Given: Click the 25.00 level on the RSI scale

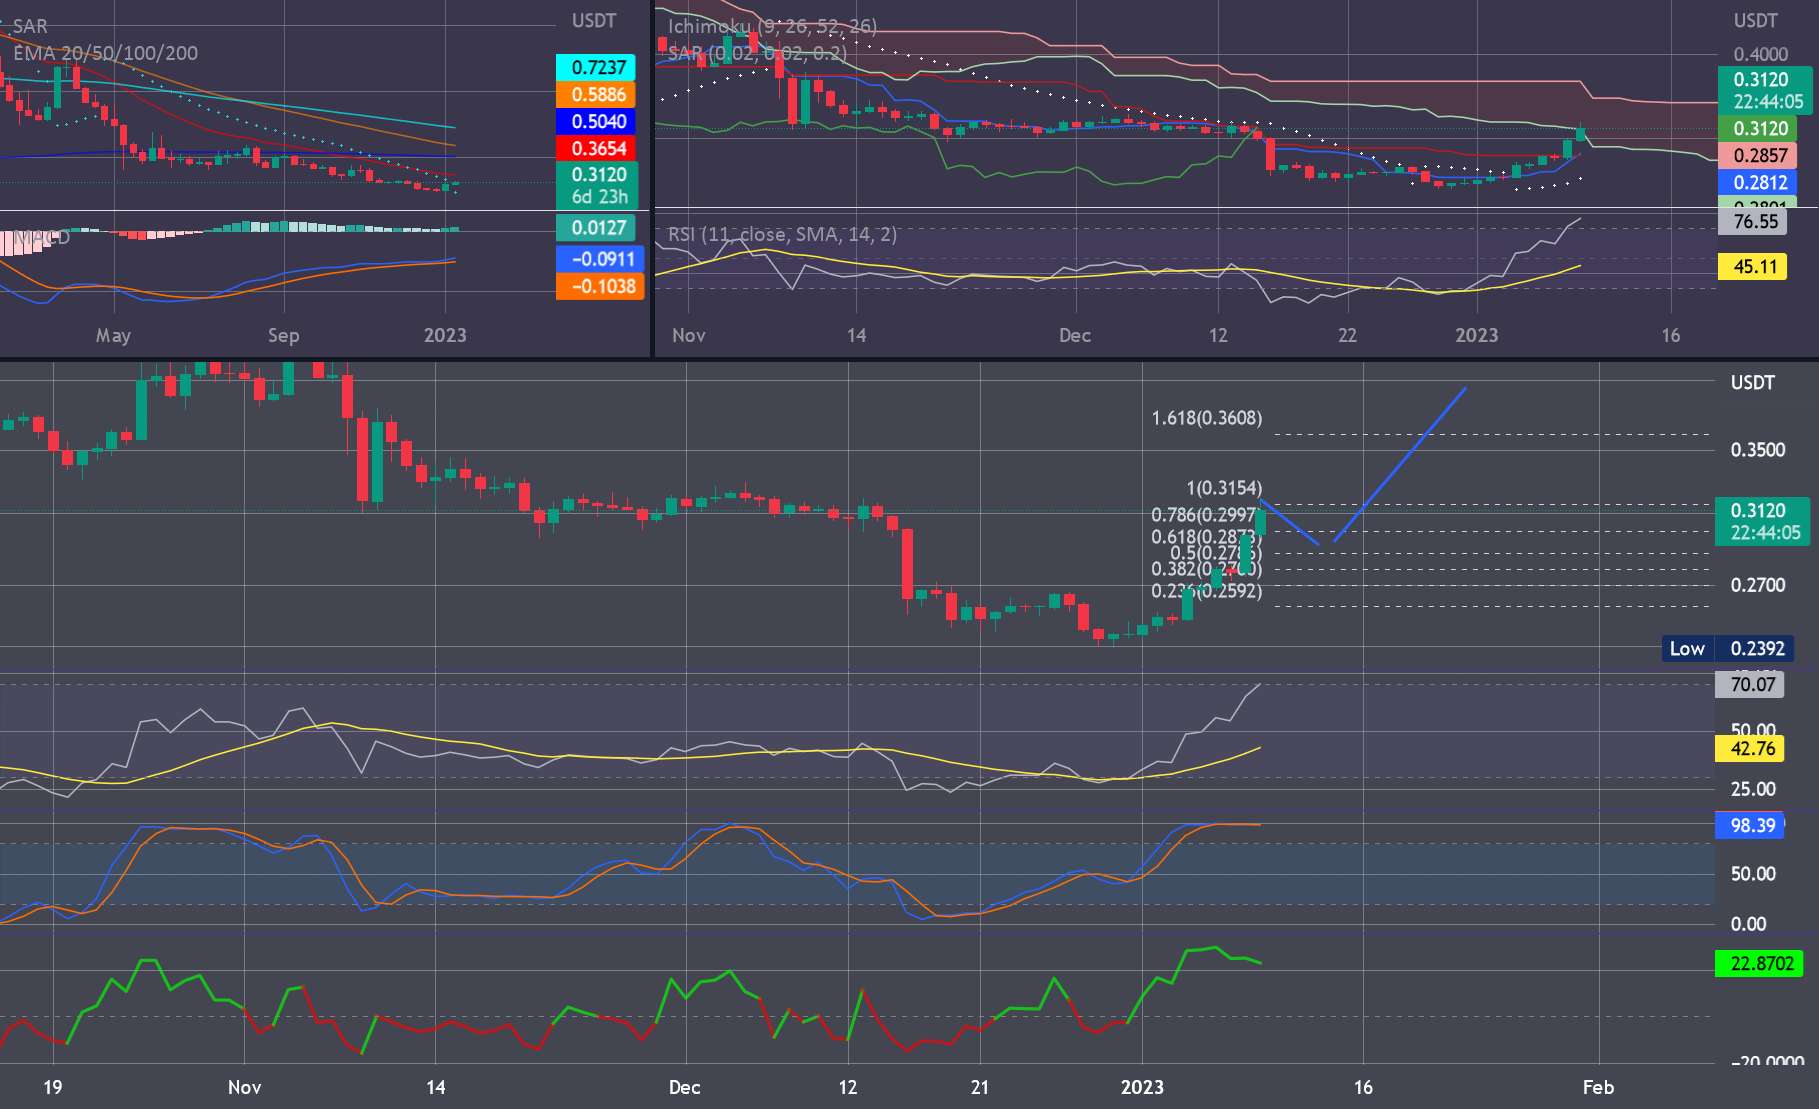Looking at the screenshot, I should point(1753,789).
